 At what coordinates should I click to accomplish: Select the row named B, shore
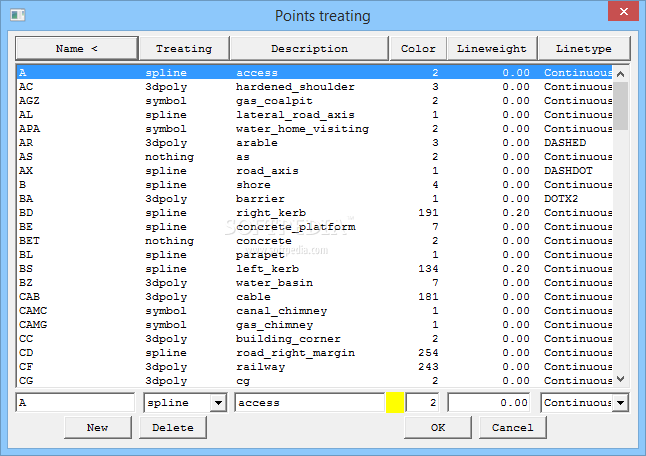[315, 185]
